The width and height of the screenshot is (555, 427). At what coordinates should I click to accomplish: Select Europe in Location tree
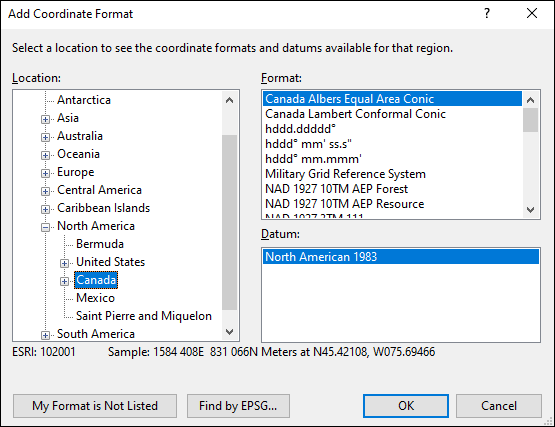(76, 172)
